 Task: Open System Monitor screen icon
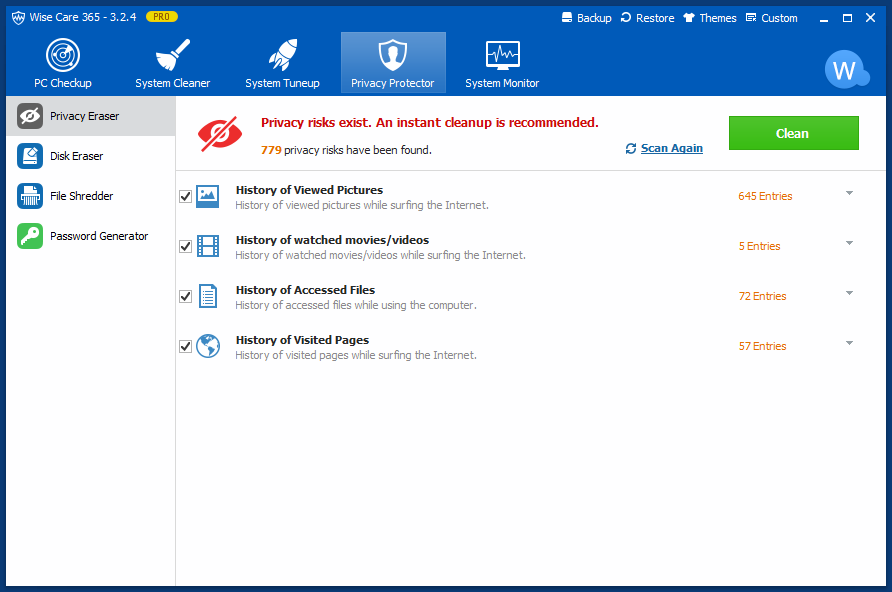pos(502,55)
